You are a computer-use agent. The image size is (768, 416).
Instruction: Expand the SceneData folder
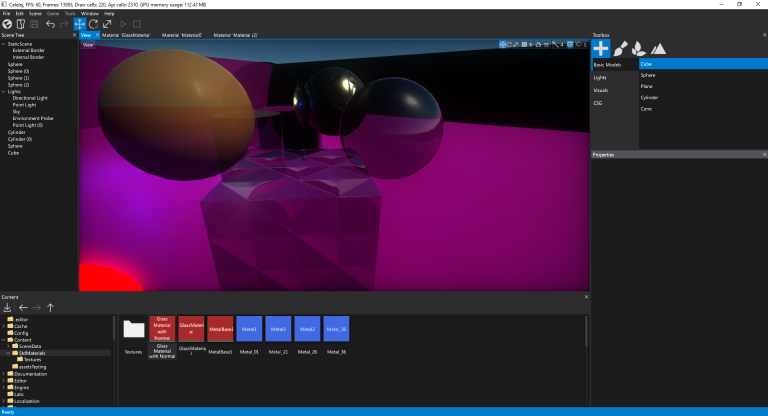(8, 346)
